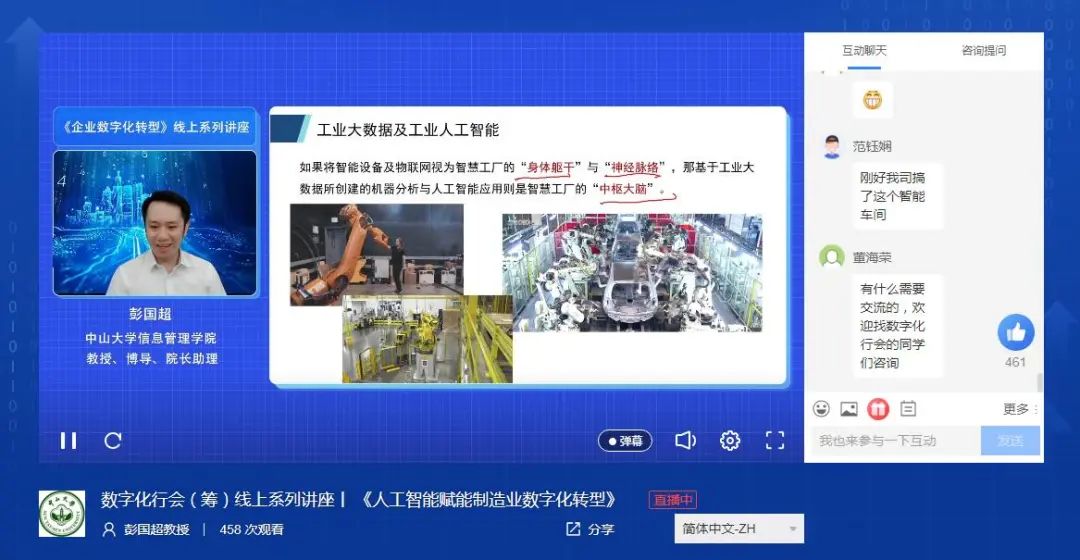The image size is (1080, 560).
Task: Open the emoji picker in chat
Action: (821, 408)
